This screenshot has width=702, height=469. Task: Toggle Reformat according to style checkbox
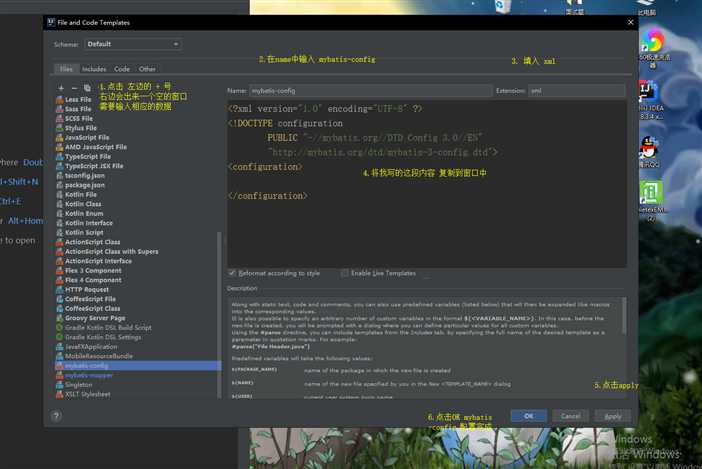click(232, 273)
